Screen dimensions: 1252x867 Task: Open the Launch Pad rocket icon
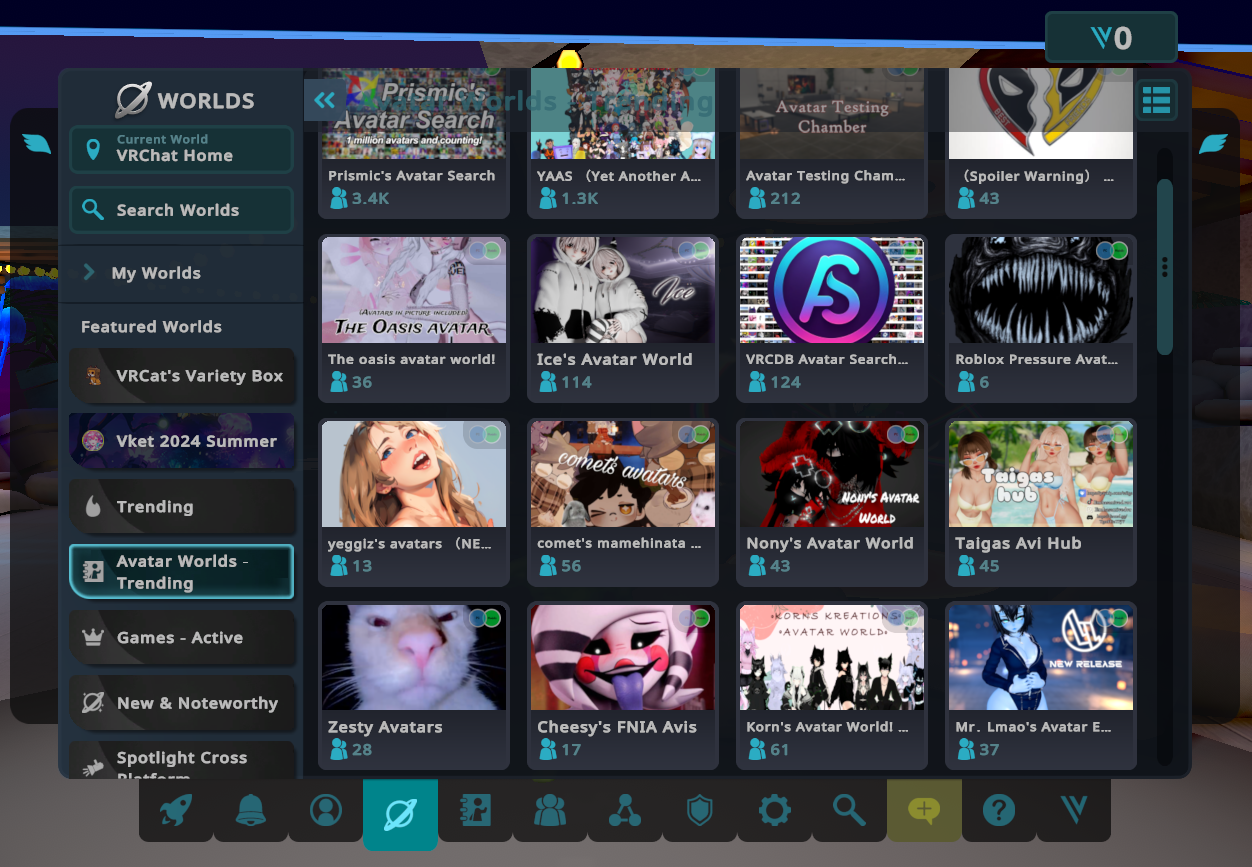click(x=176, y=810)
